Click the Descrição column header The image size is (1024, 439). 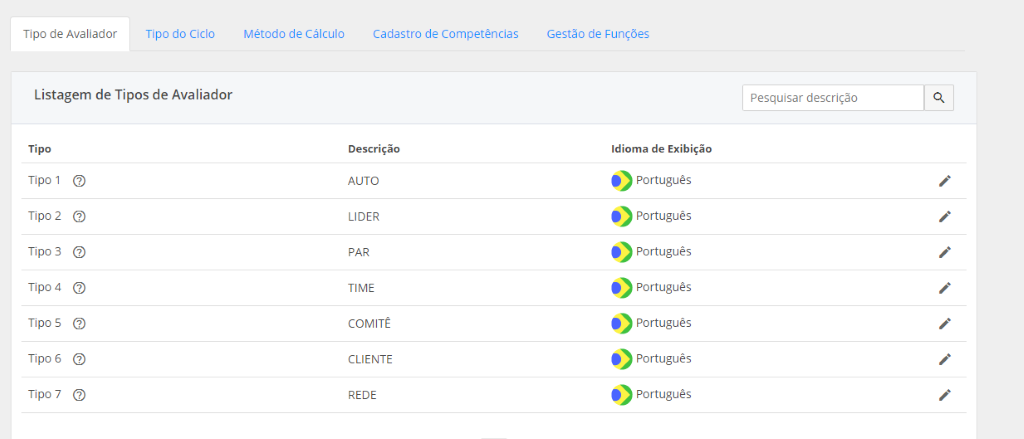pos(374,149)
